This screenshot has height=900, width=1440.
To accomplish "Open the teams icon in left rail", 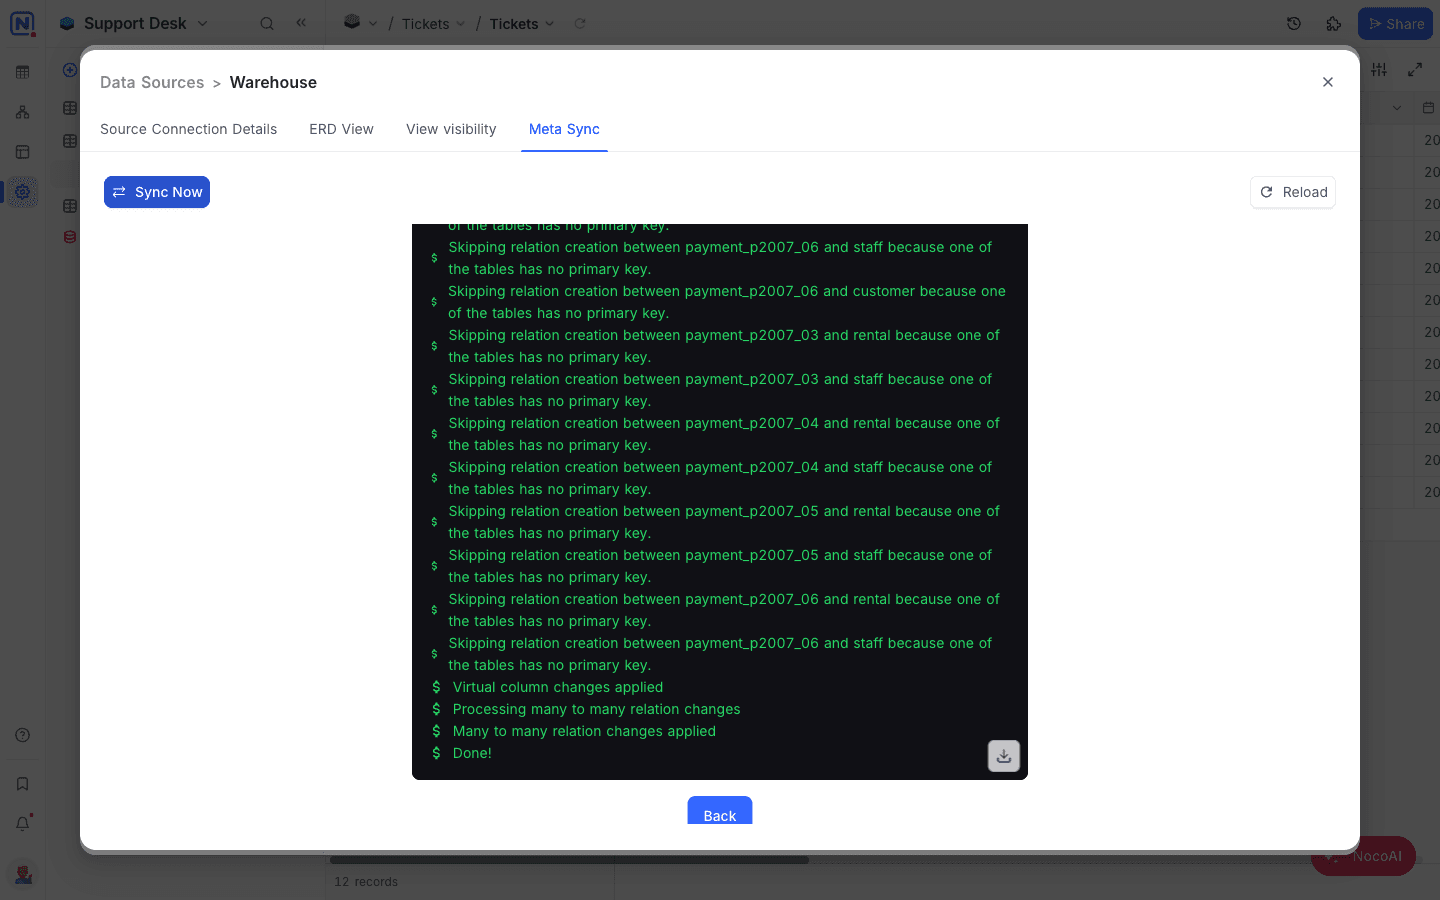I will click(22, 112).
